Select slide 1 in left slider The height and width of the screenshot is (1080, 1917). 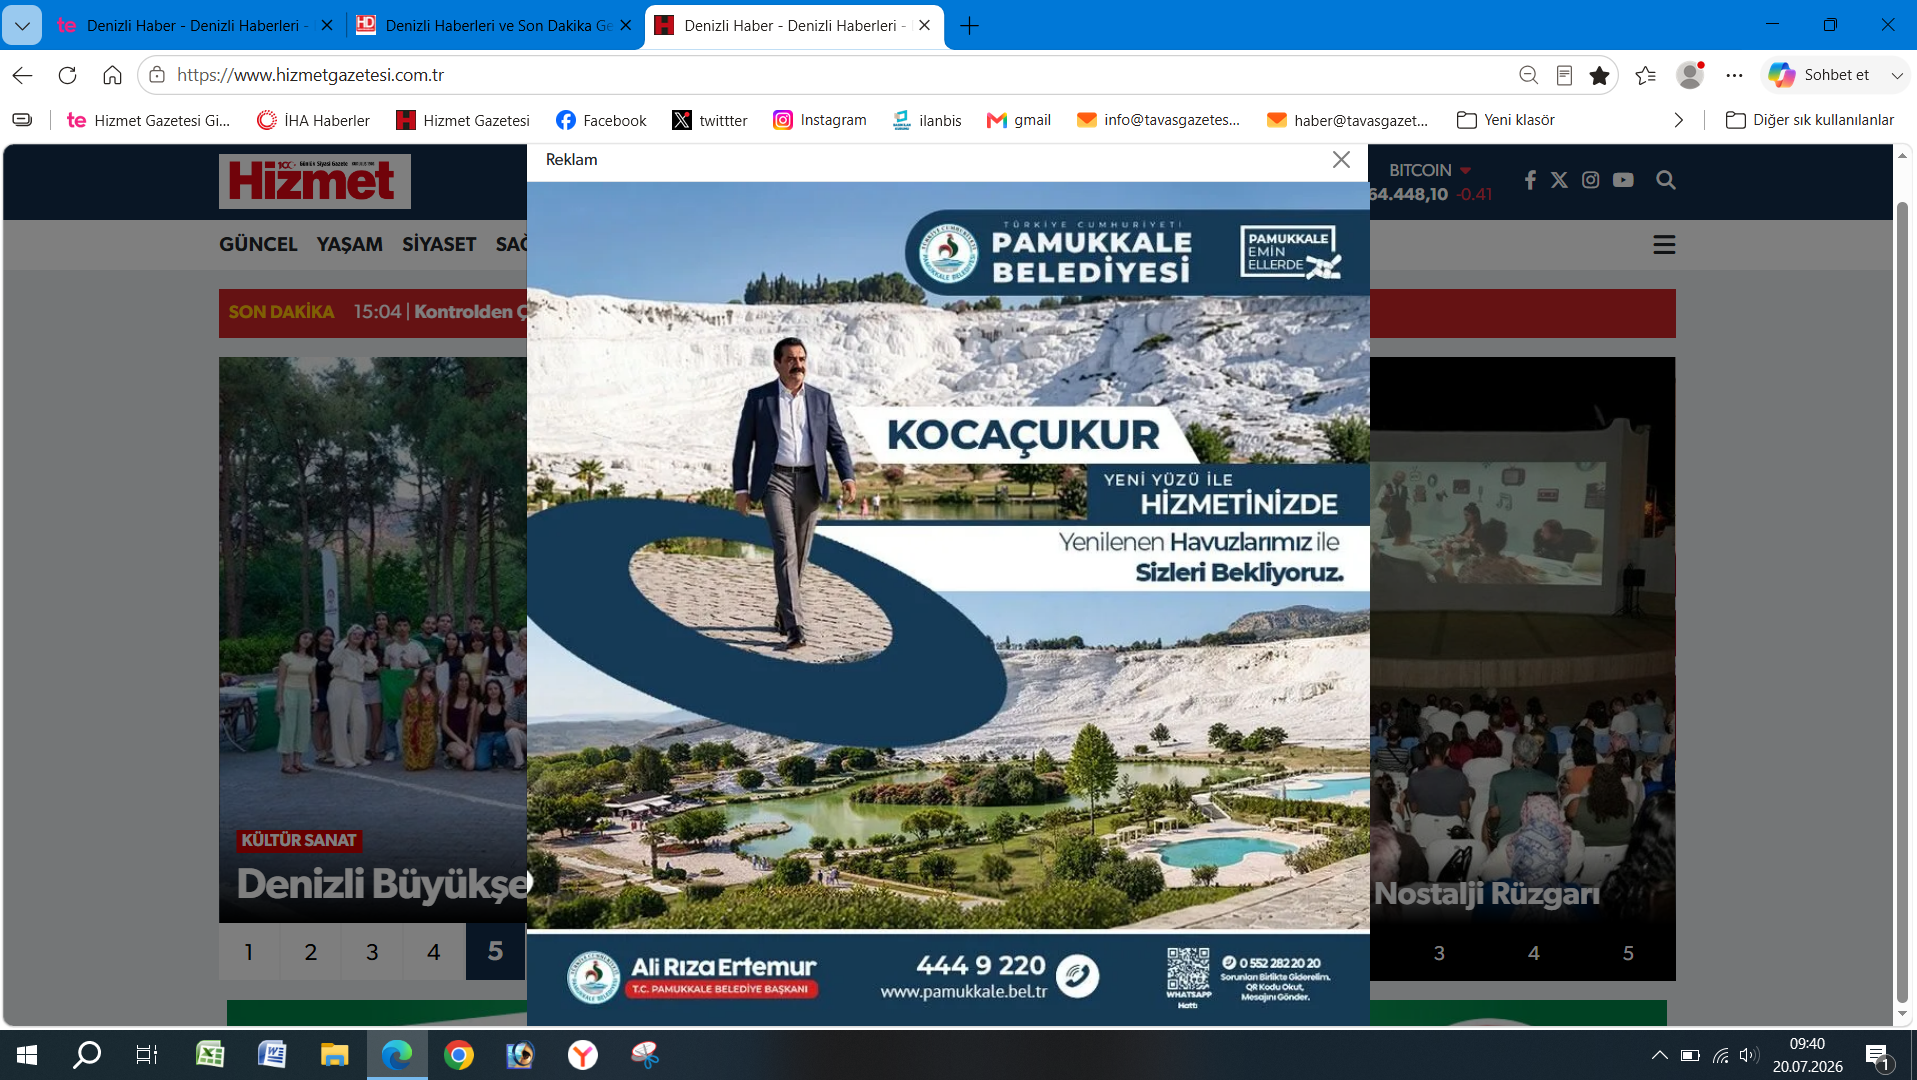tap(249, 952)
